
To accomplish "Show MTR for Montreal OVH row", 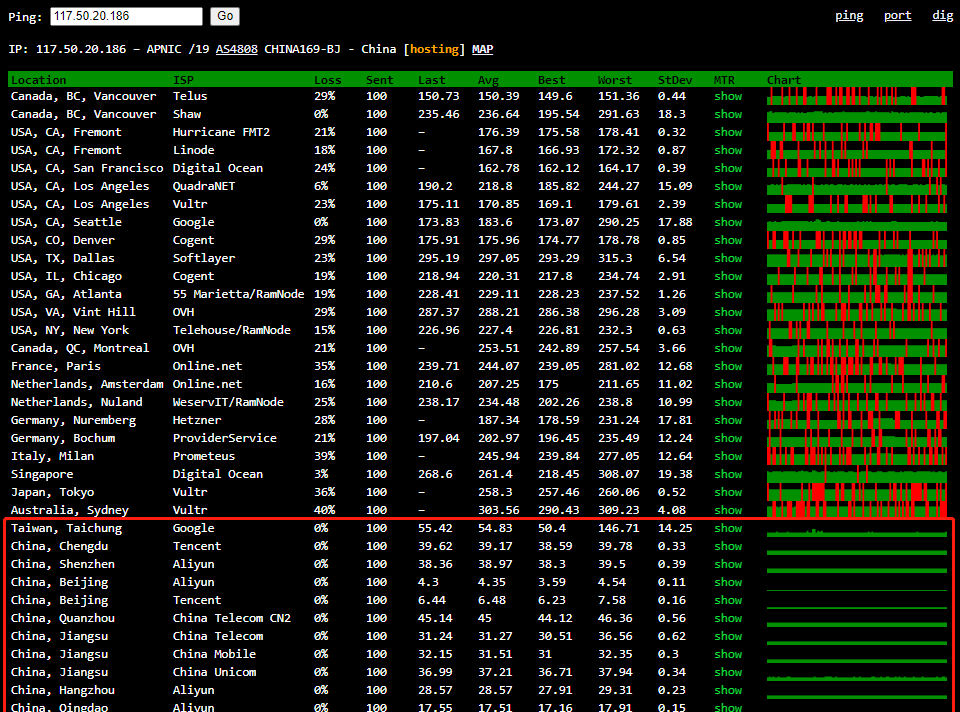I will (x=728, y=348).
